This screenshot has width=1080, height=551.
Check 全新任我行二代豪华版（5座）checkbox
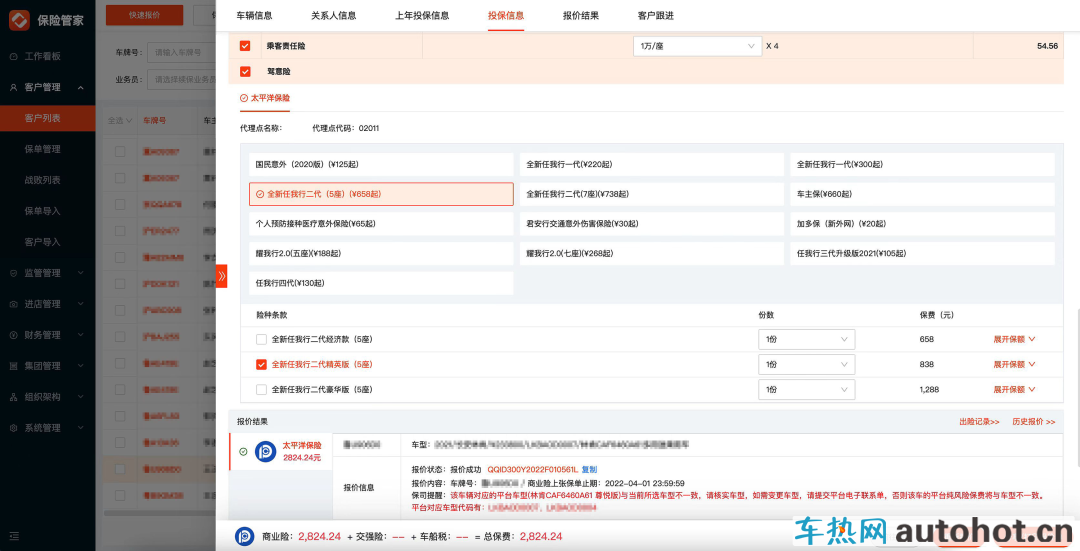261,390
